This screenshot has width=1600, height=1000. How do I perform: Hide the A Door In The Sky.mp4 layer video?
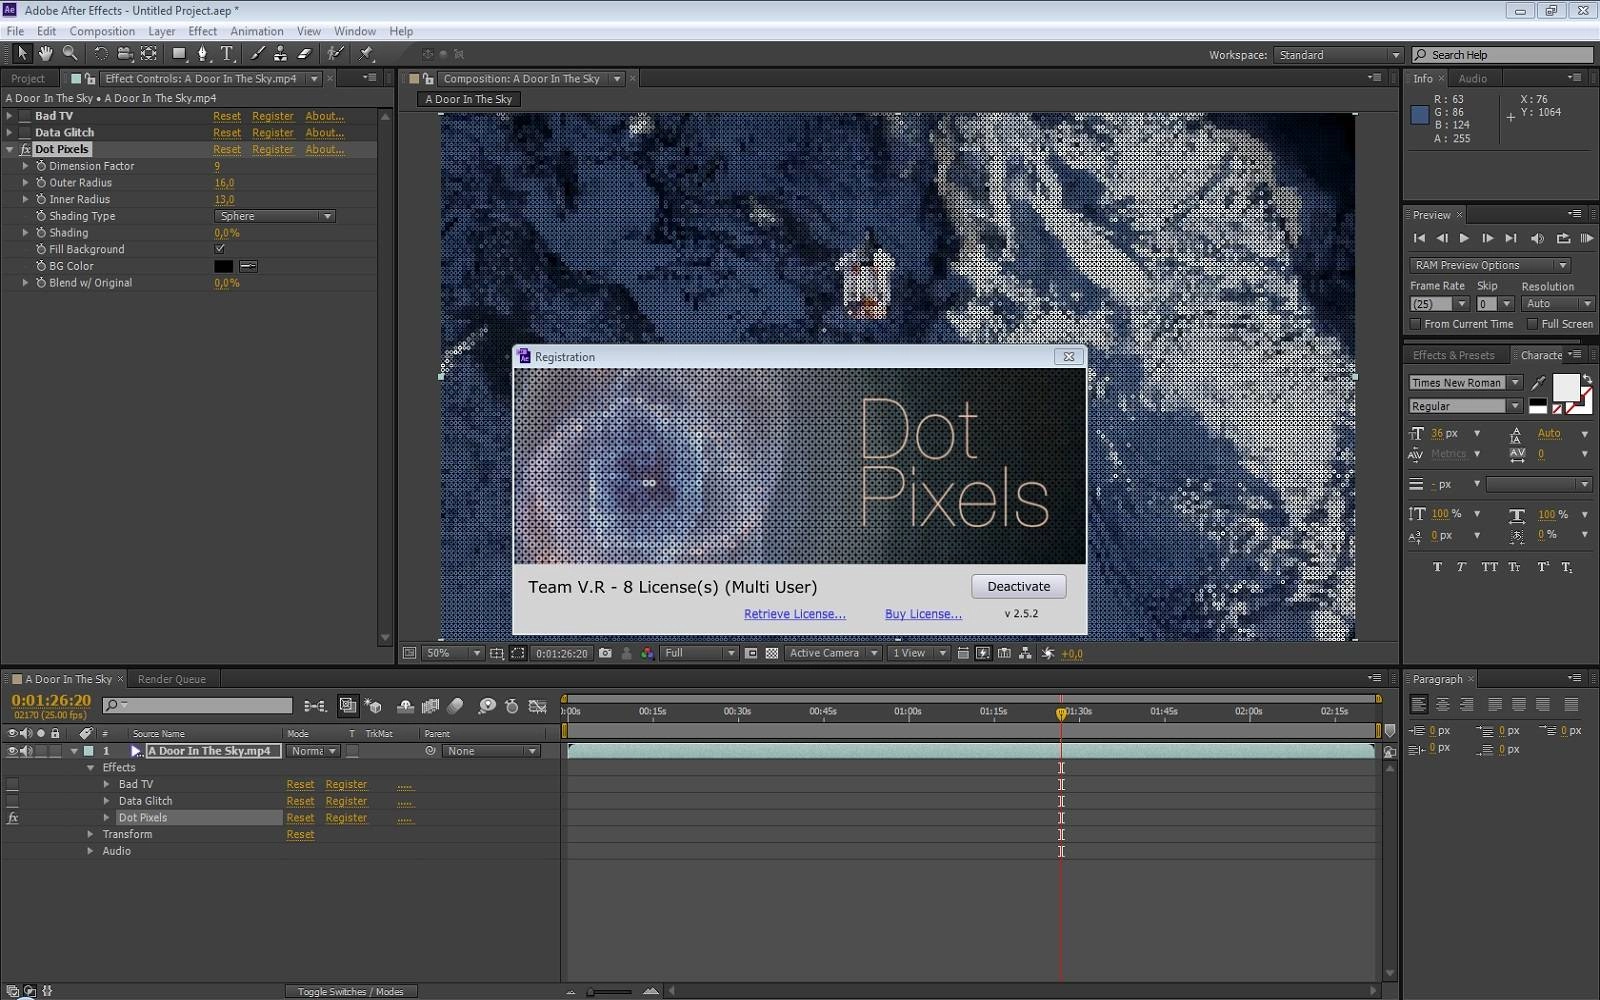point(12,751)
